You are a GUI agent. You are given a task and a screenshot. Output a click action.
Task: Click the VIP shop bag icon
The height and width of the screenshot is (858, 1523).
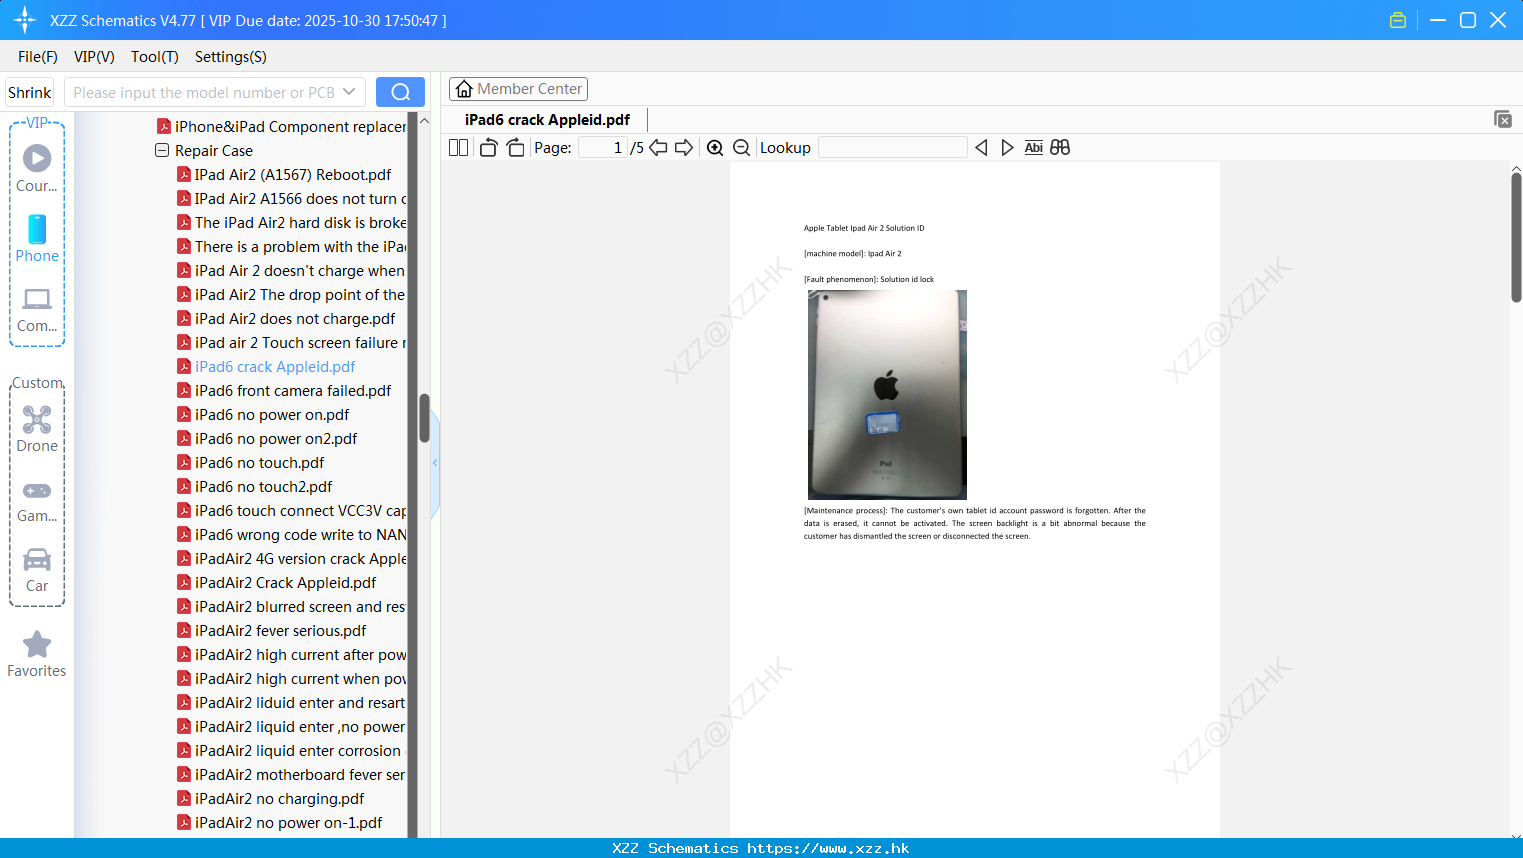click(1398, 20)
